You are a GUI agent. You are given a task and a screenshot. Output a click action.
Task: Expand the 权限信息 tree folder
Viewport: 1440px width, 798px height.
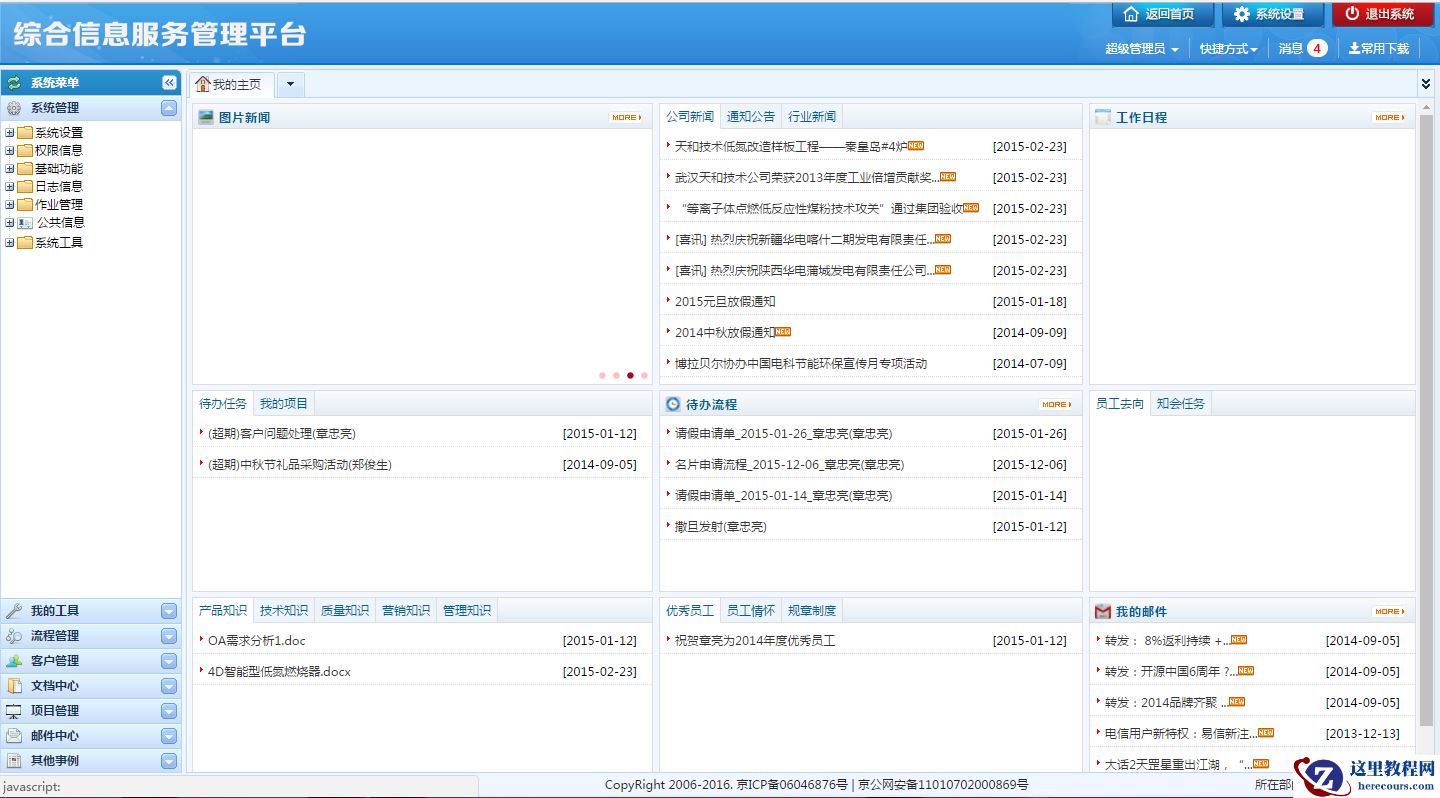tap(10, 151)
